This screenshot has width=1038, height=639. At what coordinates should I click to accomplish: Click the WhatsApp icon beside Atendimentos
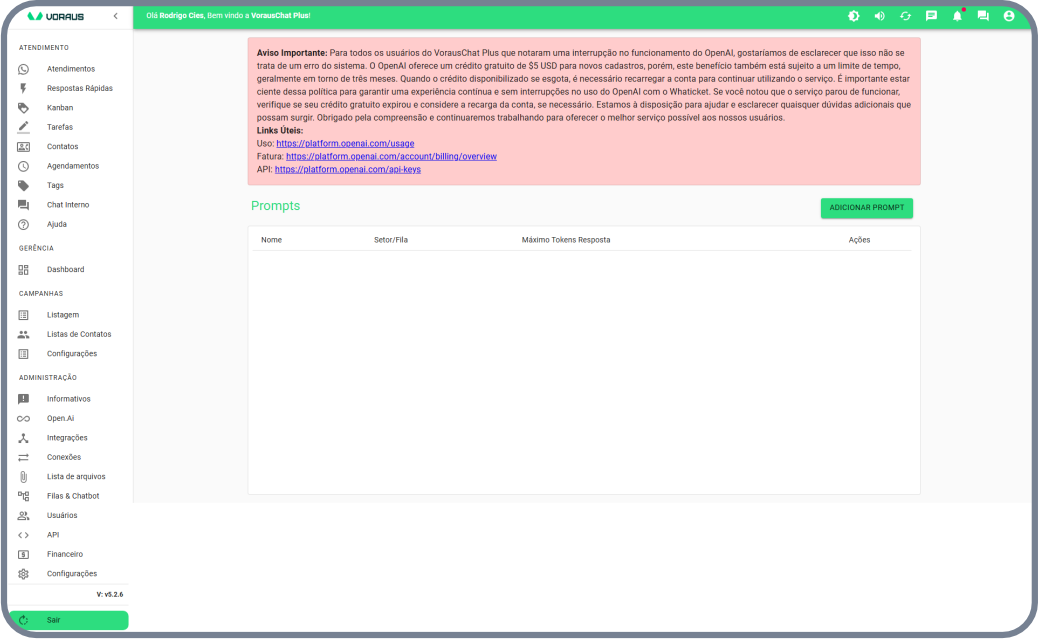click(24, 69)
